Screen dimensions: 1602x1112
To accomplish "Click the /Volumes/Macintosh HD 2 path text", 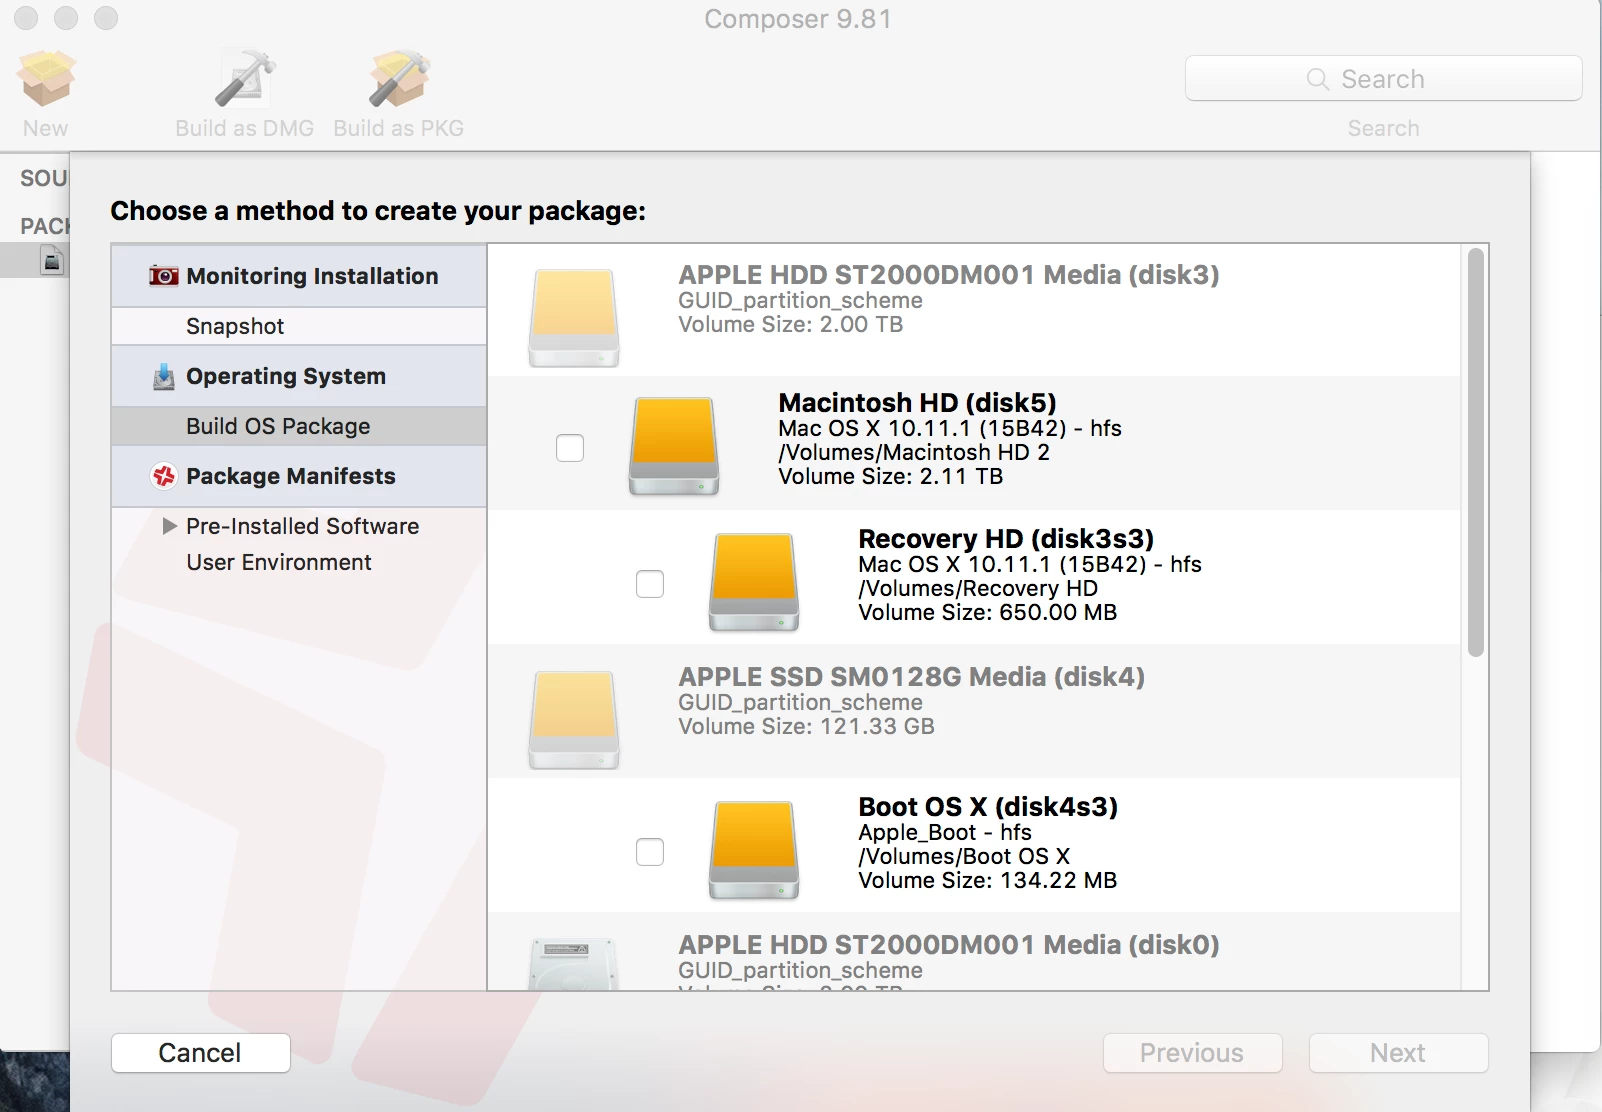I will [x=914, y=452].
